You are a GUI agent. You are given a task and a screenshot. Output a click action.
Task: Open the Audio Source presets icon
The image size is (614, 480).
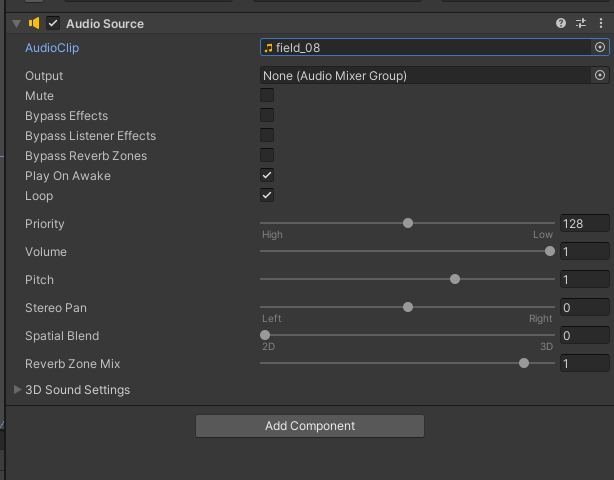[x=581, y=23]
